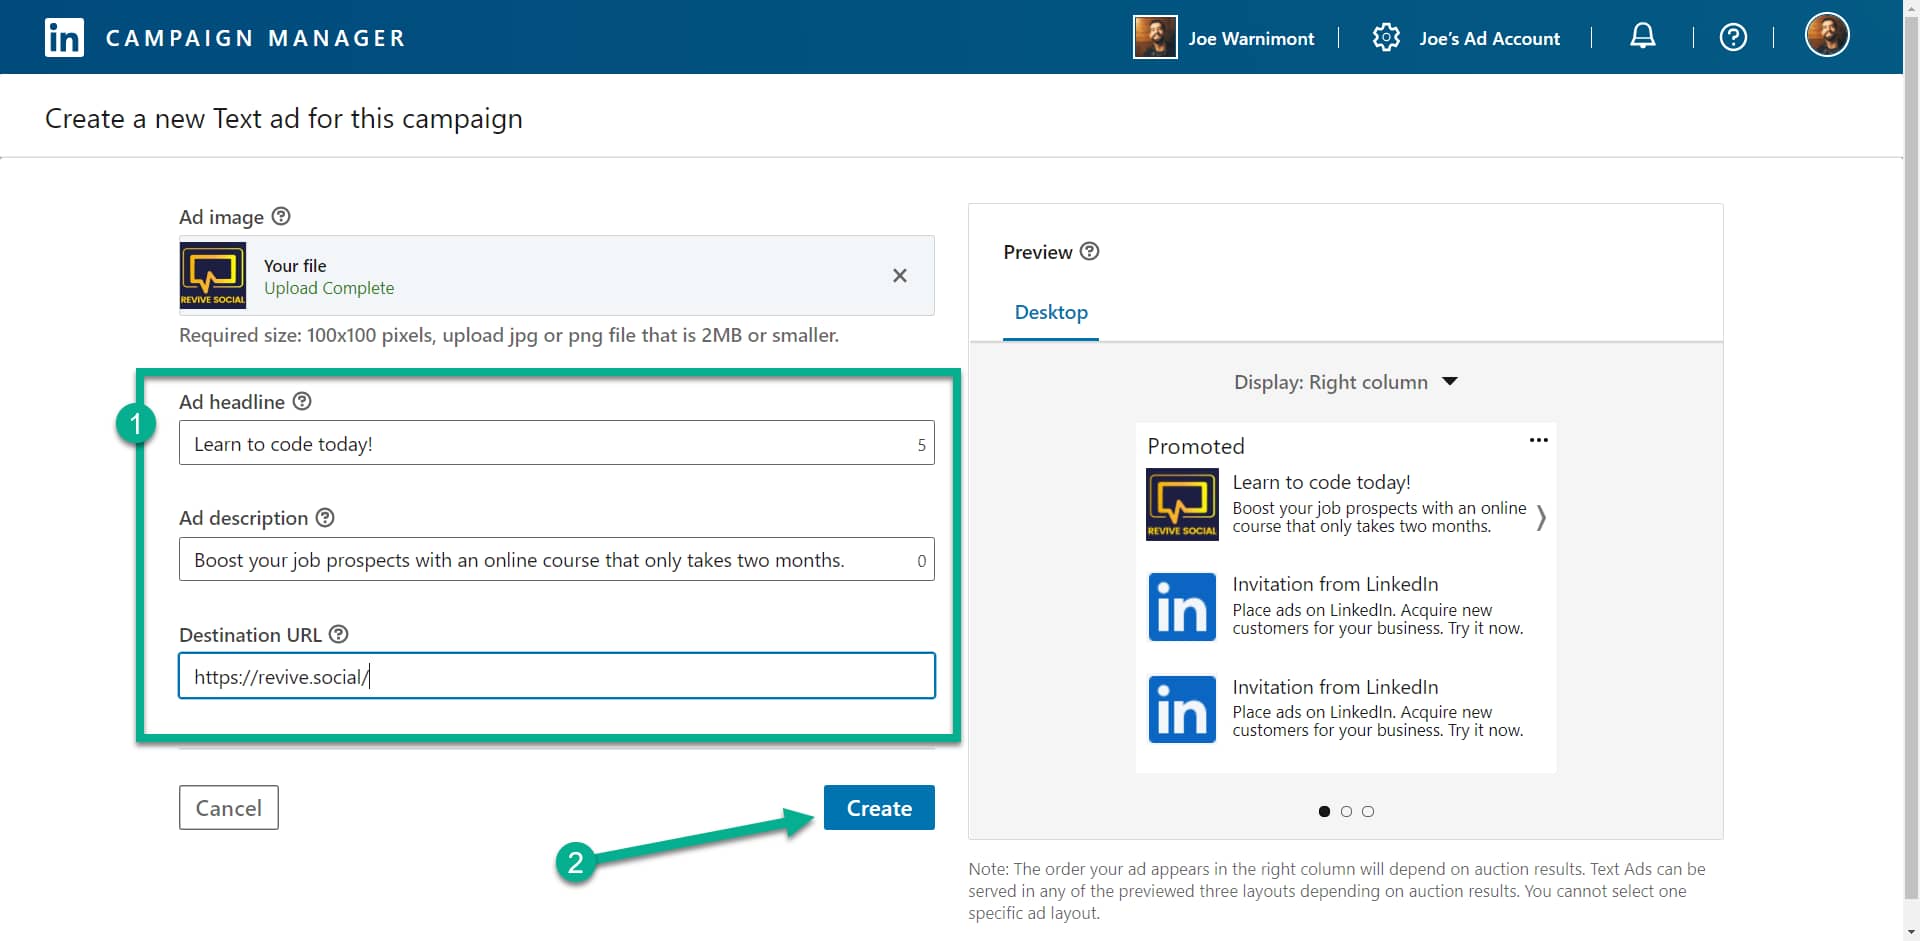The image size is (1920, 941).
Task: Select the second preview layout dot
Action: [1346, 811]
